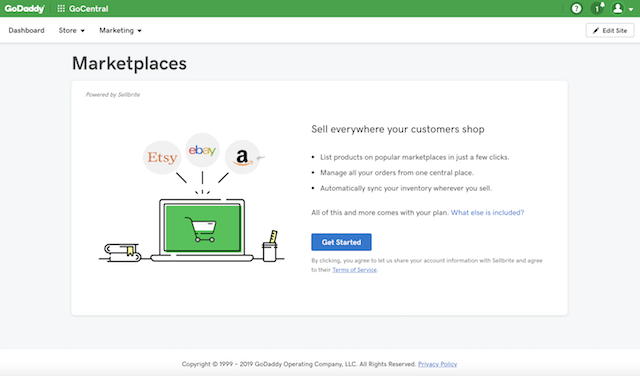
Task: Open the Marketing dropdown menu
Action: pos(120,31)
